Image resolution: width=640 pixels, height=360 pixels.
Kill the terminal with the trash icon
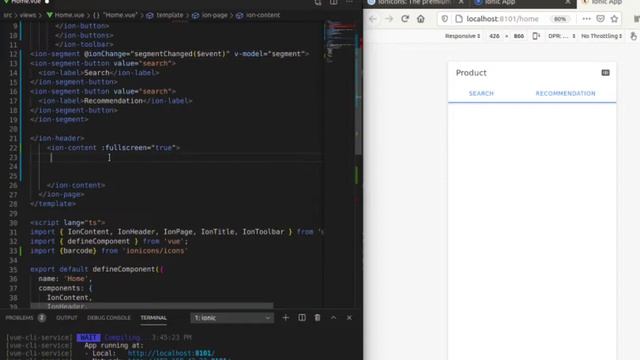pyautogui.click(x=317, y=318)
